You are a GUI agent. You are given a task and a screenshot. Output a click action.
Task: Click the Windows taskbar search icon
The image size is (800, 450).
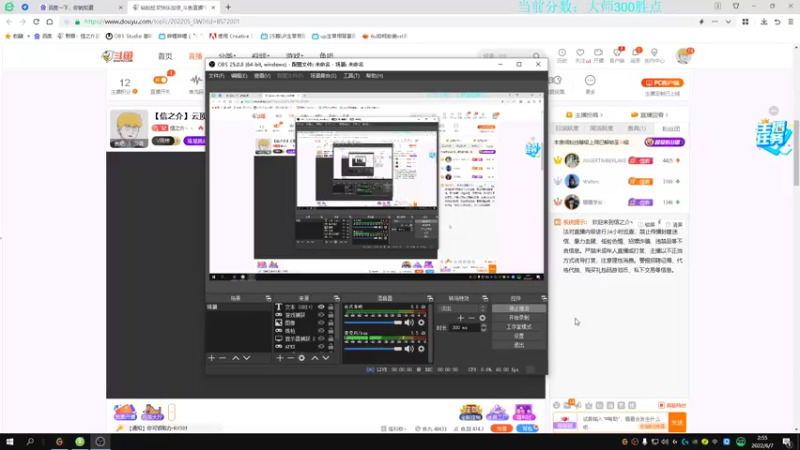(30, 442)
